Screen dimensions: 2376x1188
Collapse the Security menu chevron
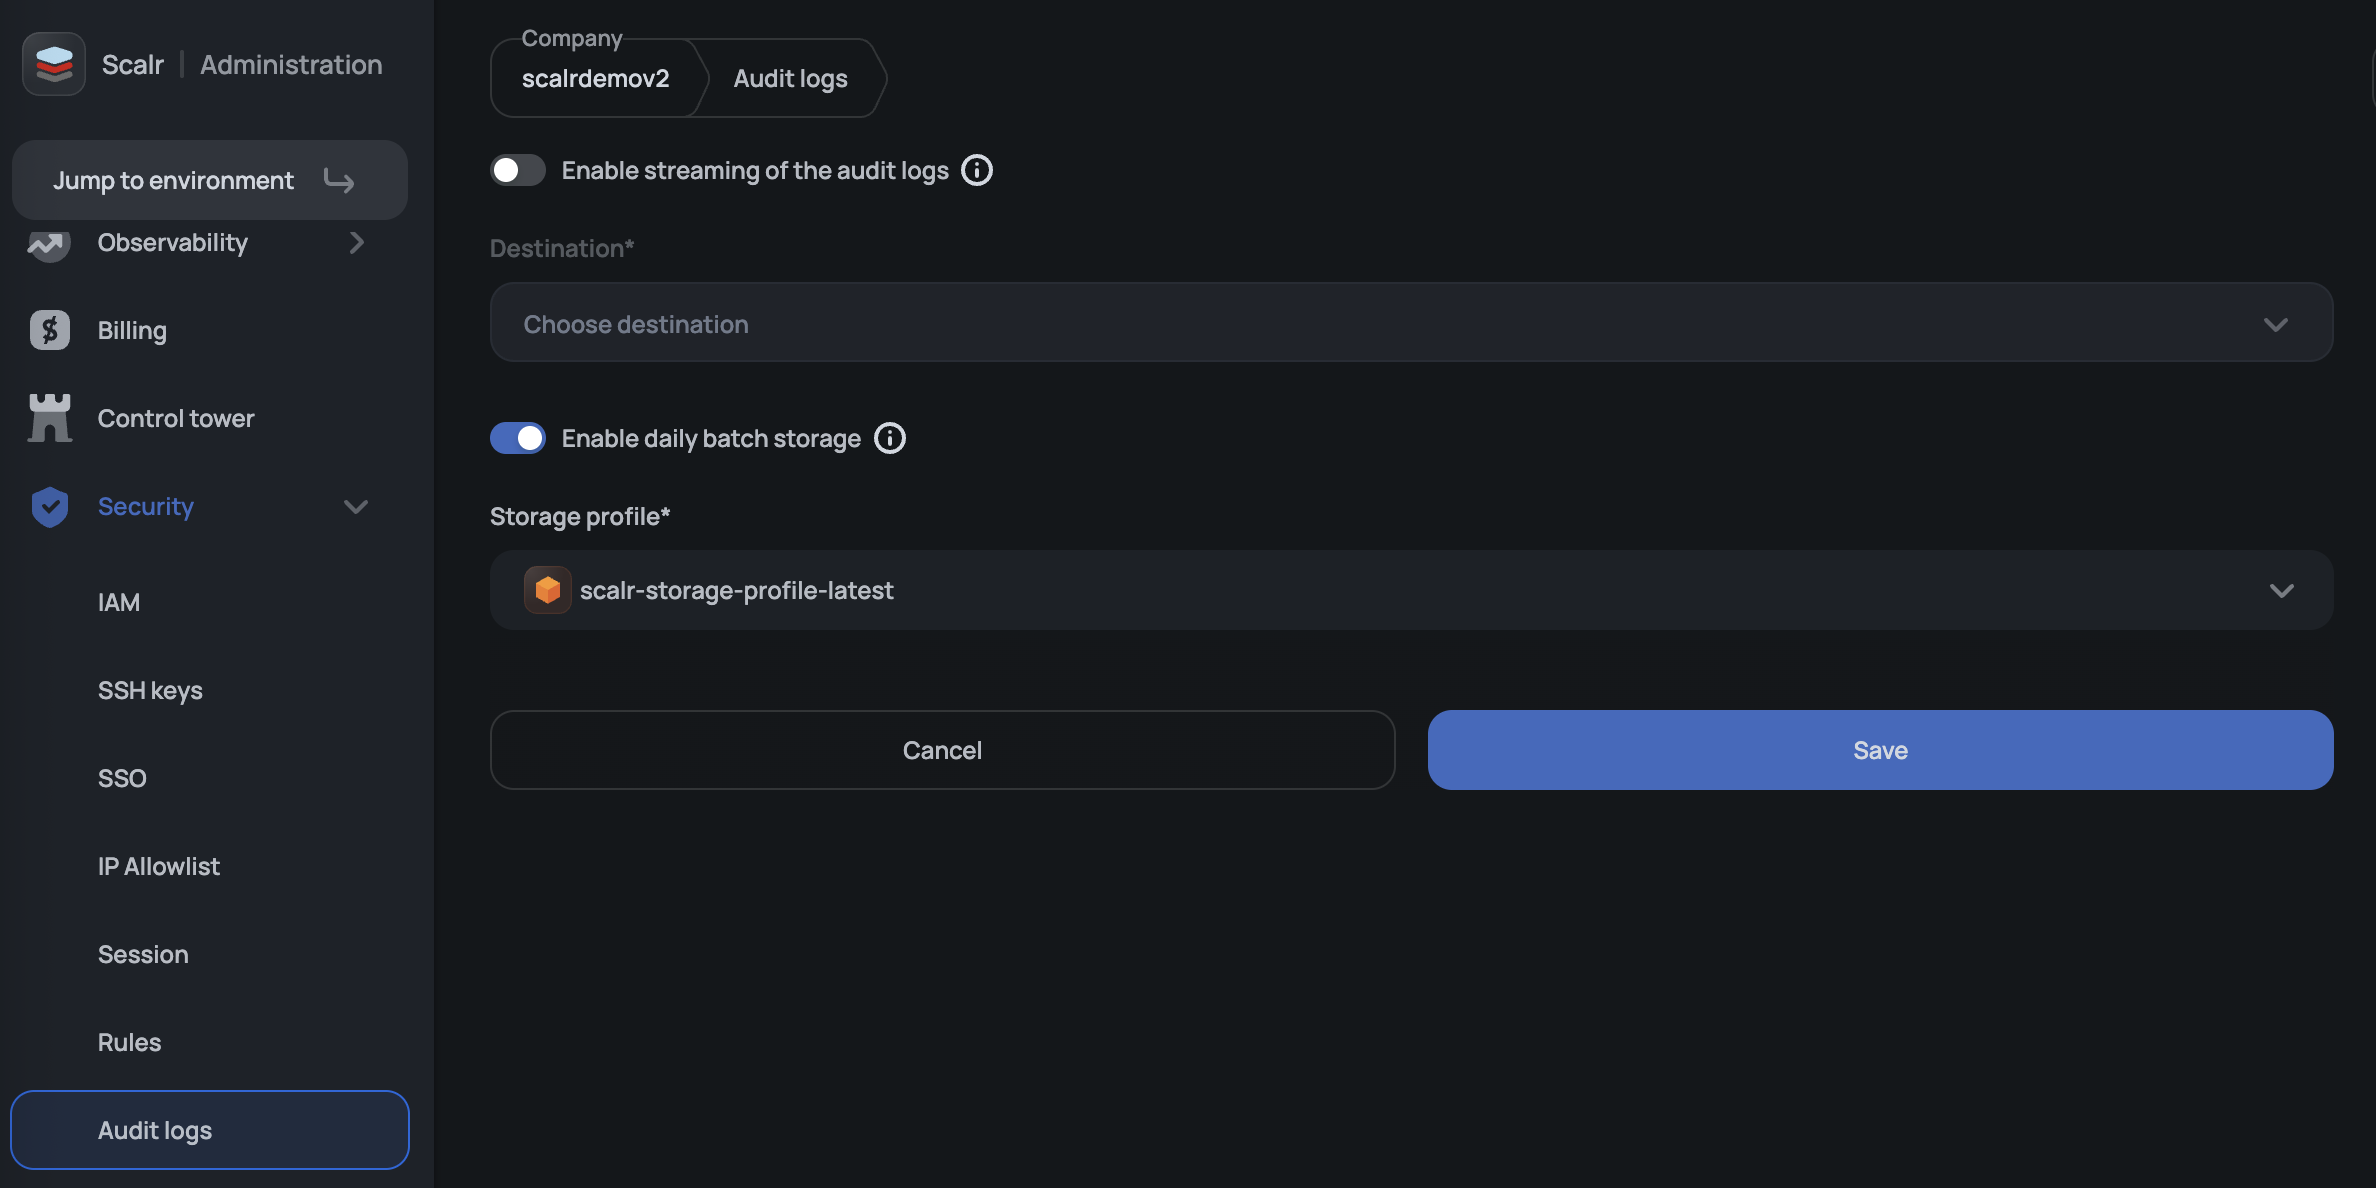(356, 507)
